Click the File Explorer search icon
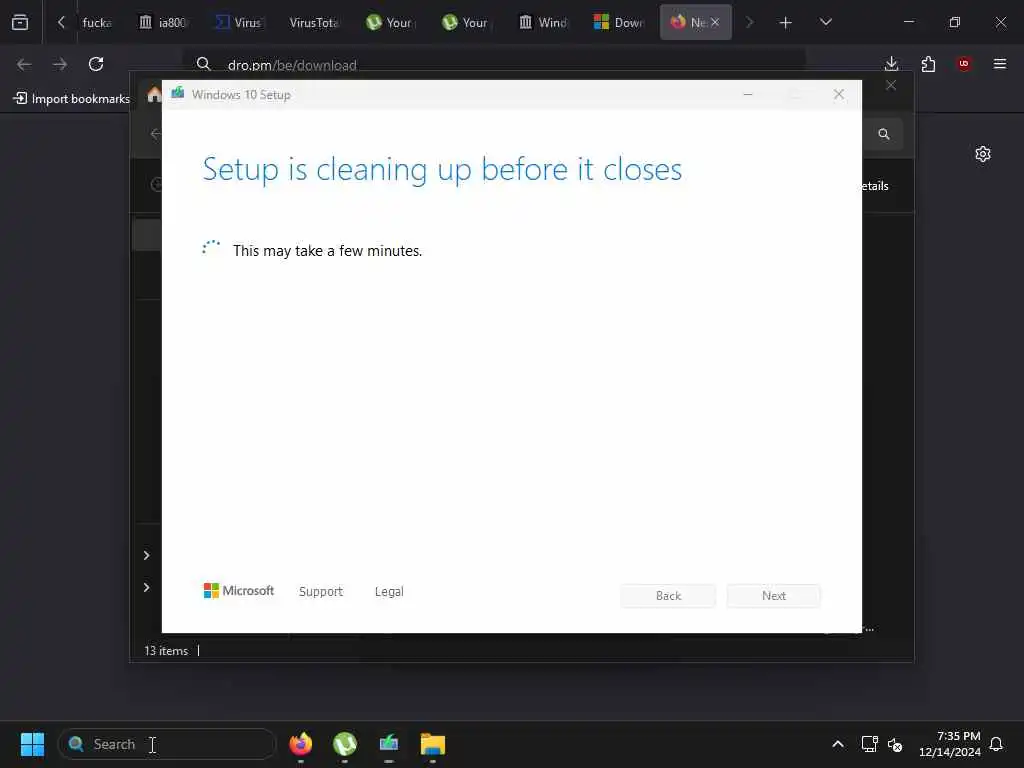Image resolution: width=1024 pixels, height=768 pixels. [884, 134]
